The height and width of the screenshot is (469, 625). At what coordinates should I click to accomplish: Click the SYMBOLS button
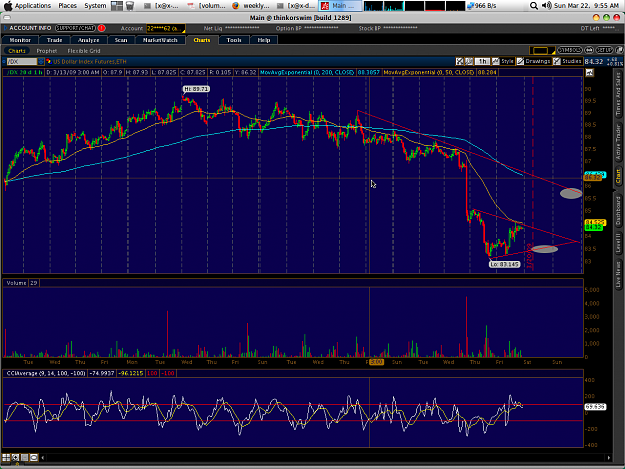pos(570,50)
